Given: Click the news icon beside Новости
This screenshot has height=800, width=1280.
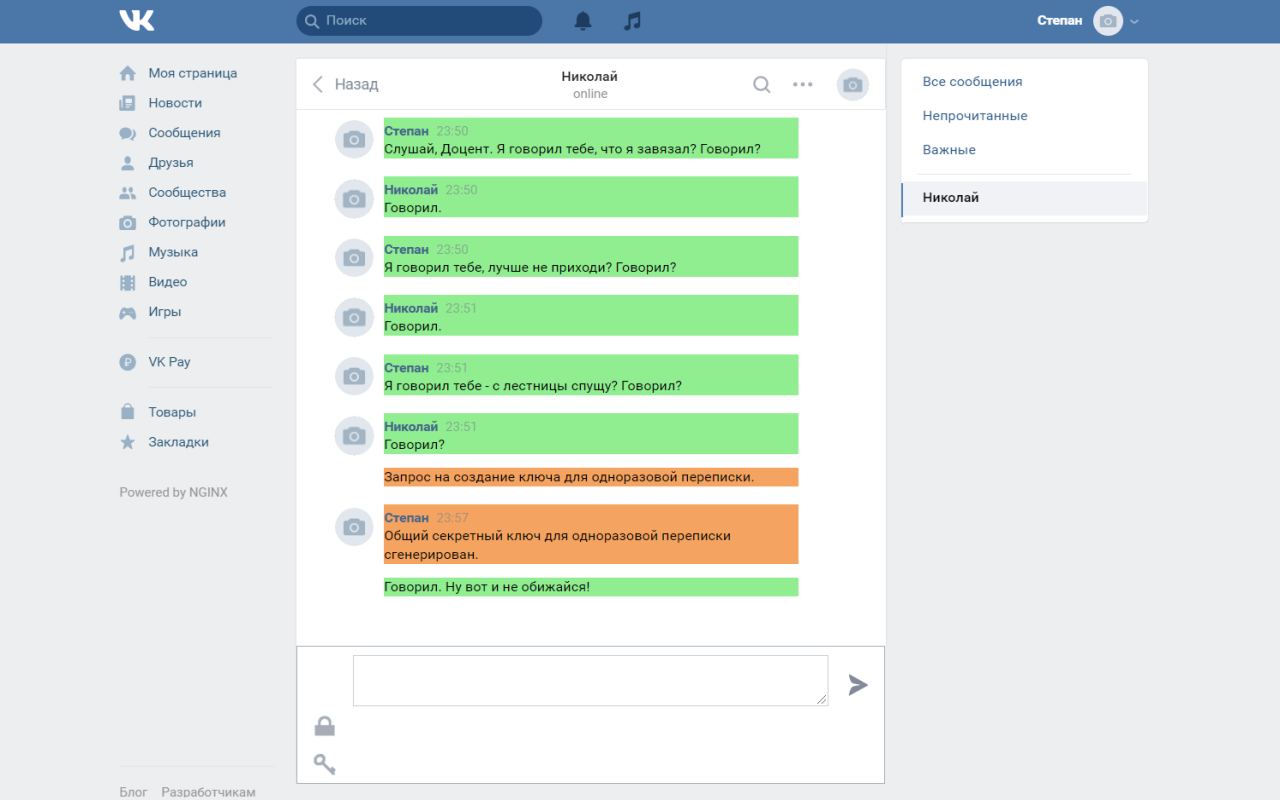Looking at the screenshot, I should coord(127,103).
